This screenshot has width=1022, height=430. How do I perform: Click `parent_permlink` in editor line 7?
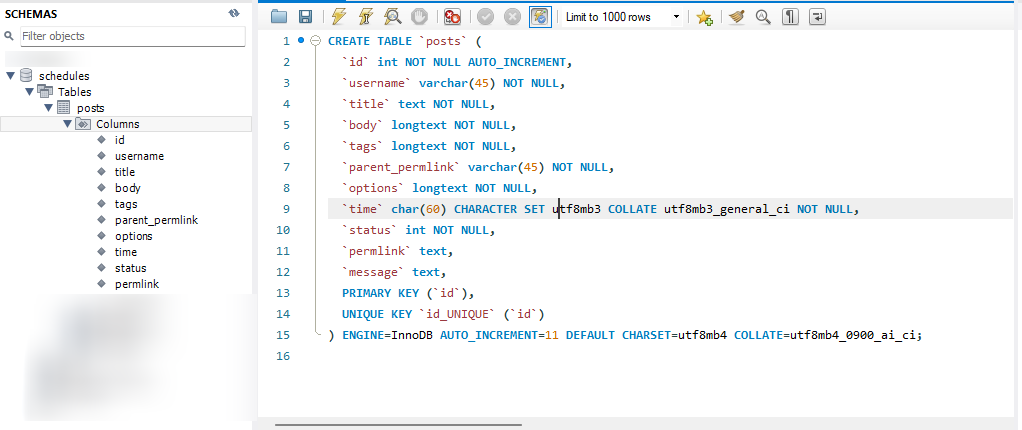pos(402,167)
